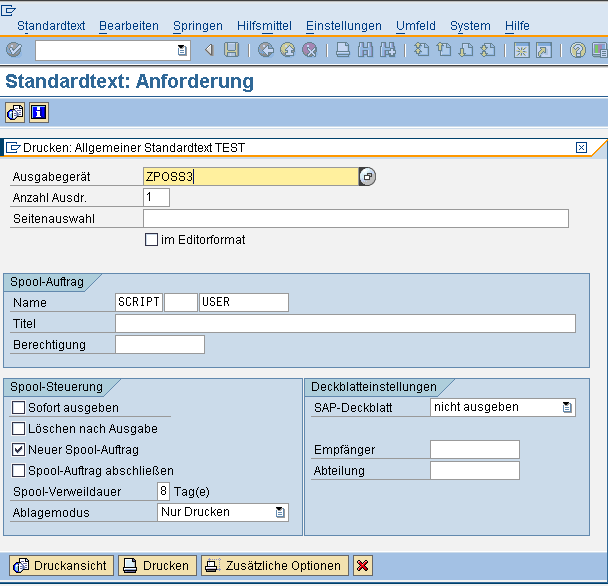Click the green Back arrow icon
The width and height of the screenshot is (608, 586).
[265, 50]
